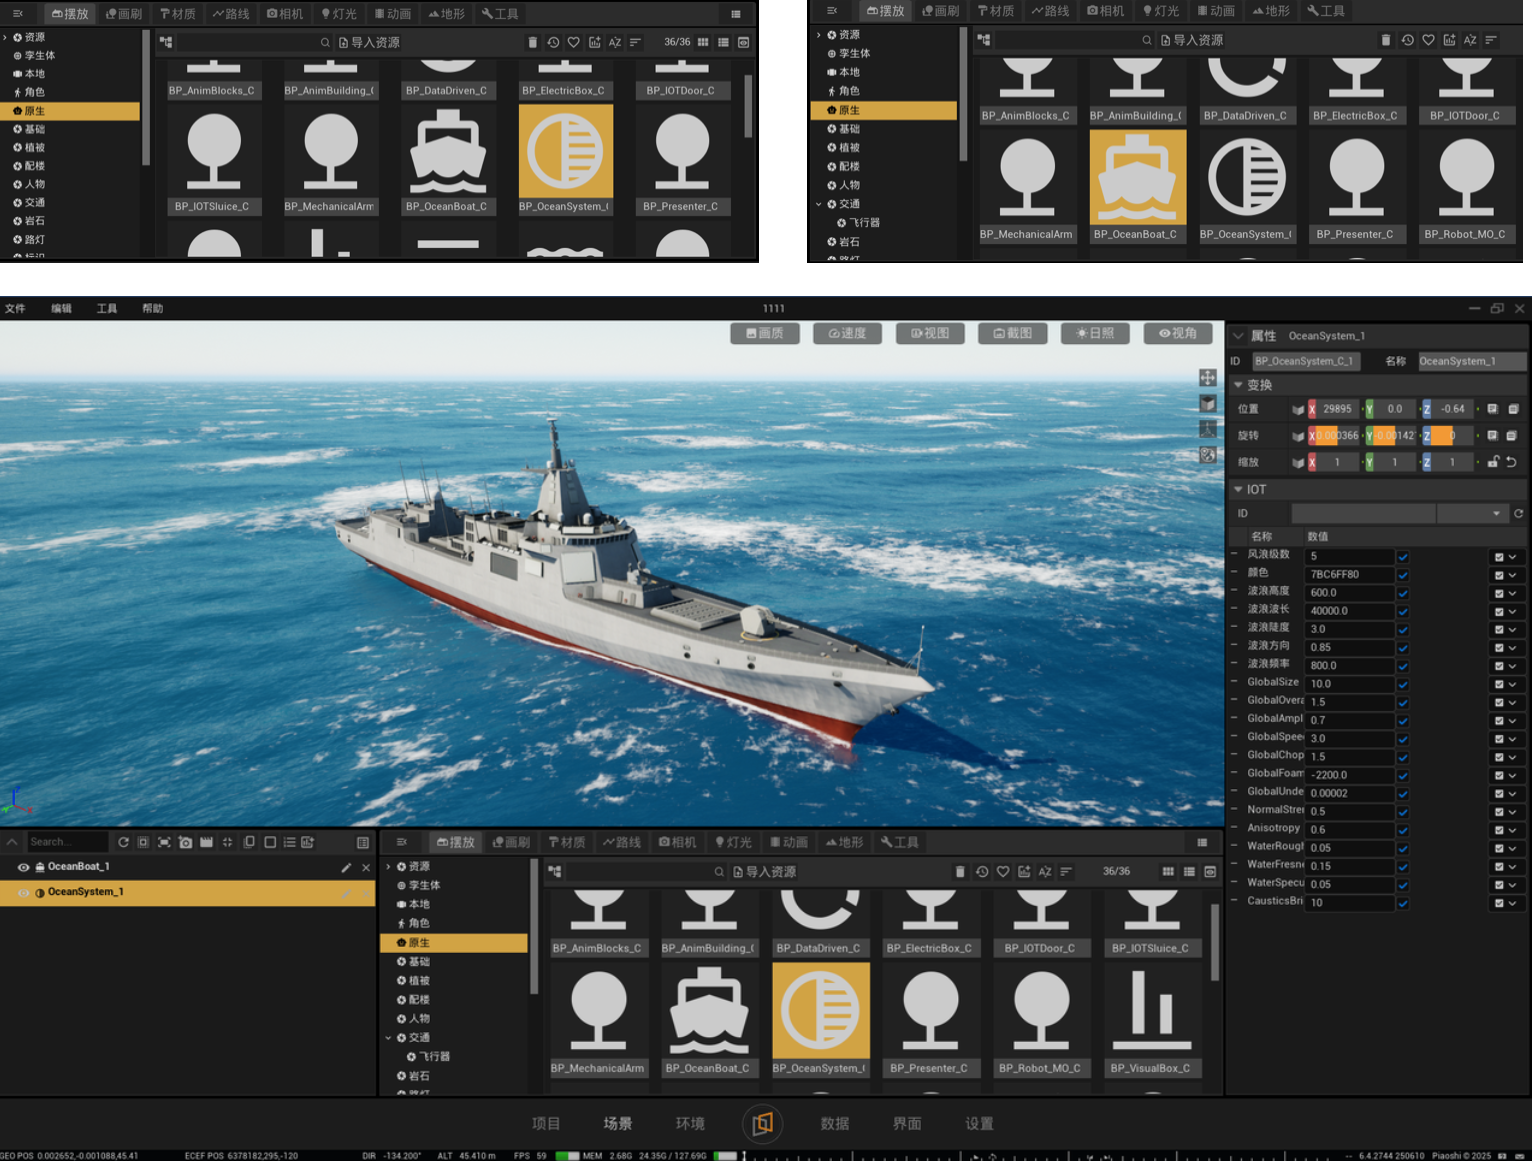This screenshot has width=1534, height=1166.
Task: Collapse the 属性 properties panel chevron
Action: [x=1239, y=336]
